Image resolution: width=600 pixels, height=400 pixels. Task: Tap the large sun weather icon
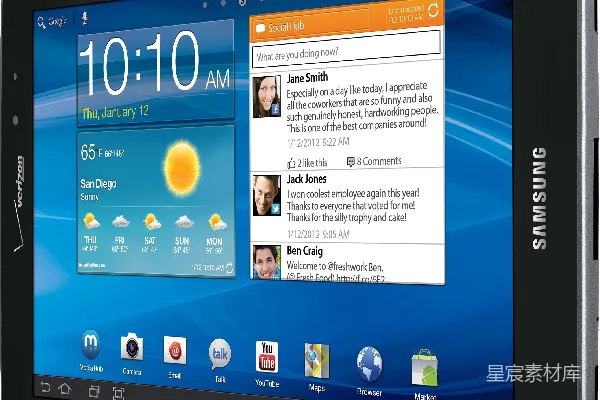pos(182,168)
